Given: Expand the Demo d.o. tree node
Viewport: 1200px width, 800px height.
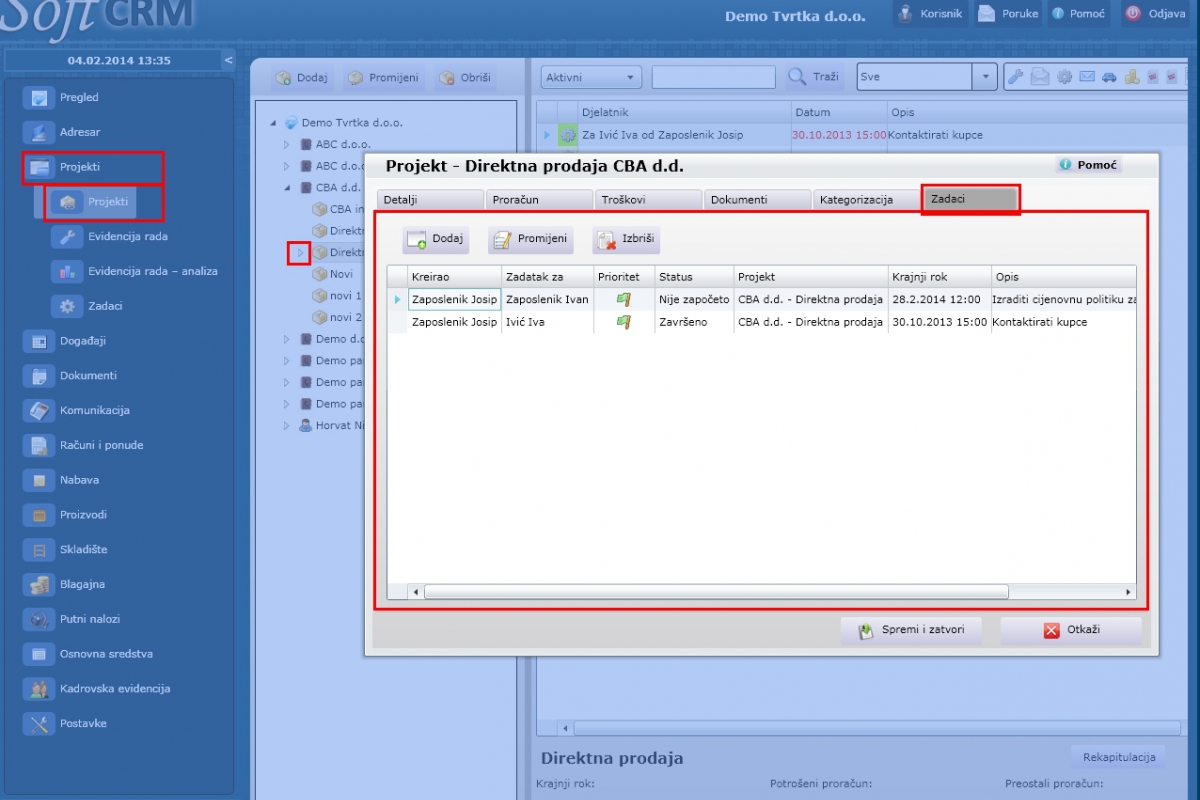Looking at the screenshot, I should 287,339.
